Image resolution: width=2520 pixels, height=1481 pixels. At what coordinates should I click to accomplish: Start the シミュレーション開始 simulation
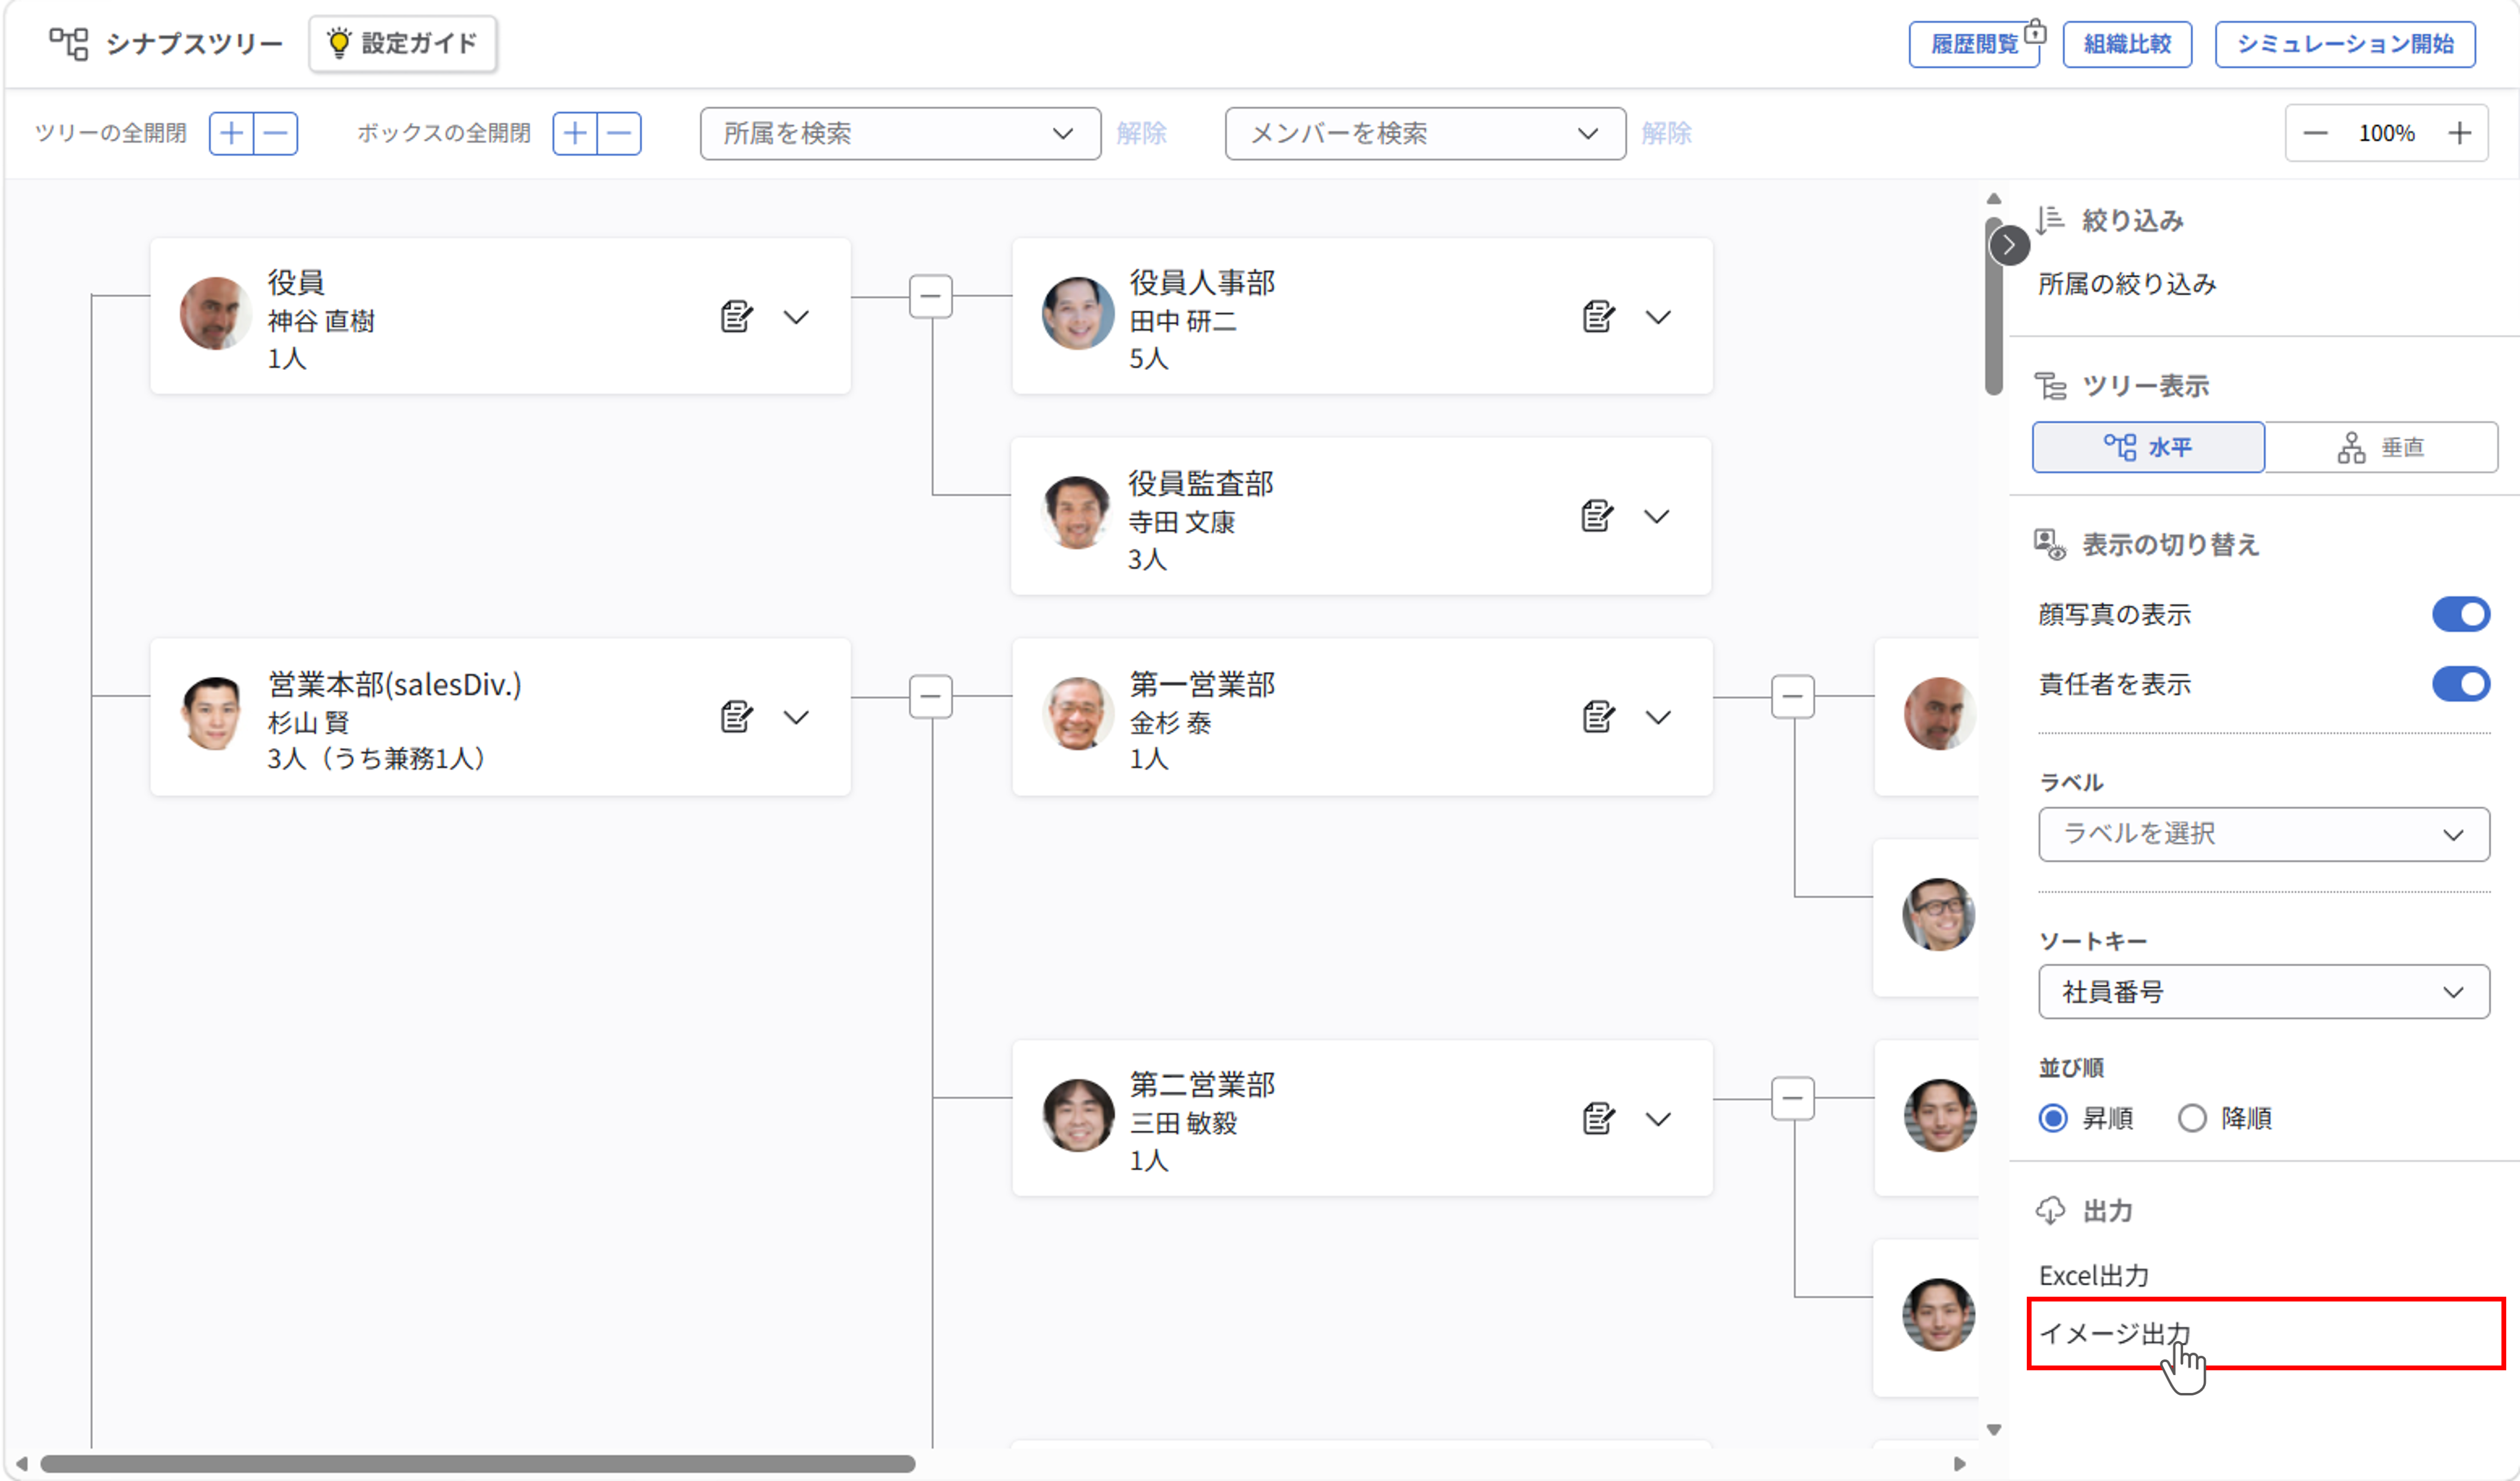pos(2345,44)
